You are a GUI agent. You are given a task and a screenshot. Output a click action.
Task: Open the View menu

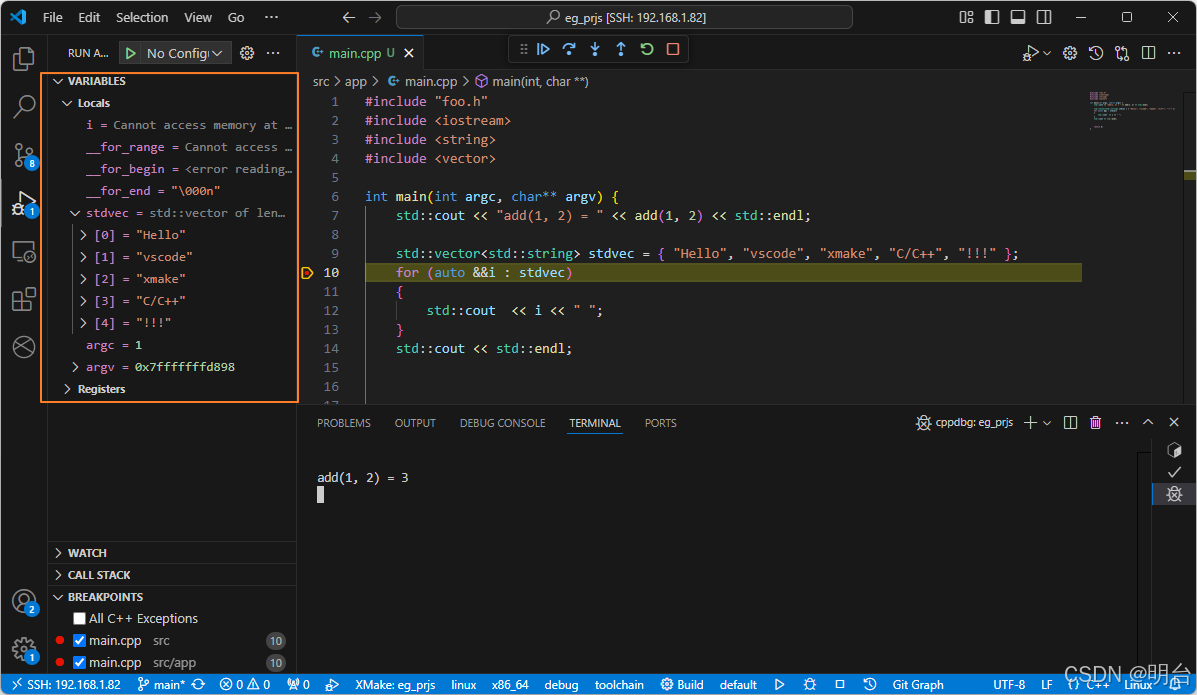click(198, 17)
